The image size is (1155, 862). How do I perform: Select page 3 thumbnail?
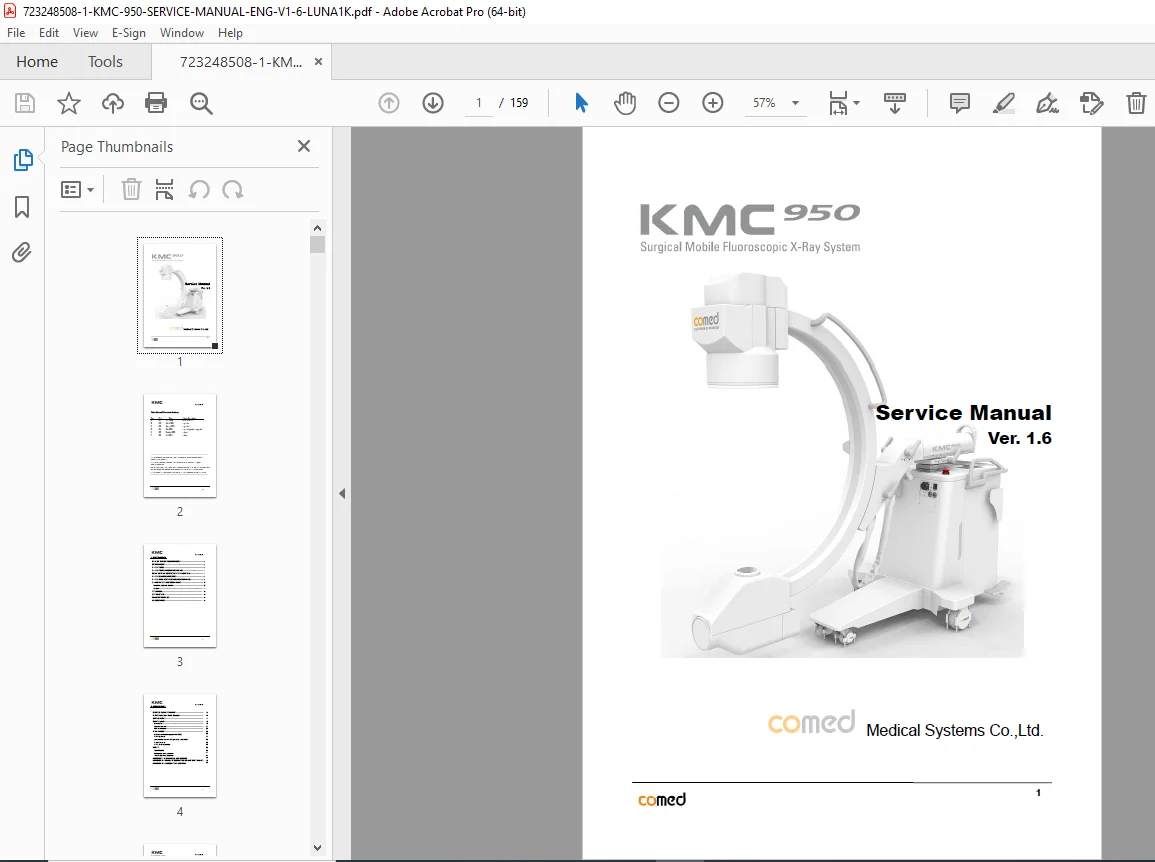pos(180,596)
